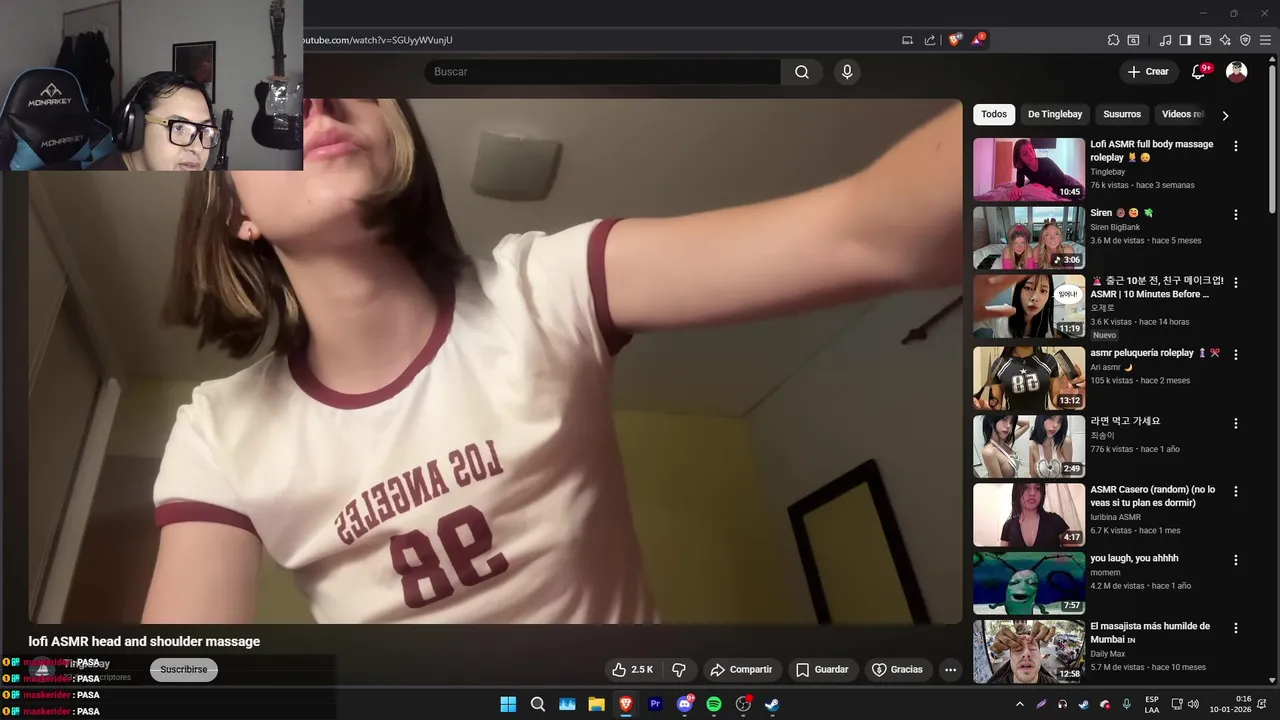Open options menu for Siren video
This screenshot has width=1280, height=720.
click(x=1236, y=215)
